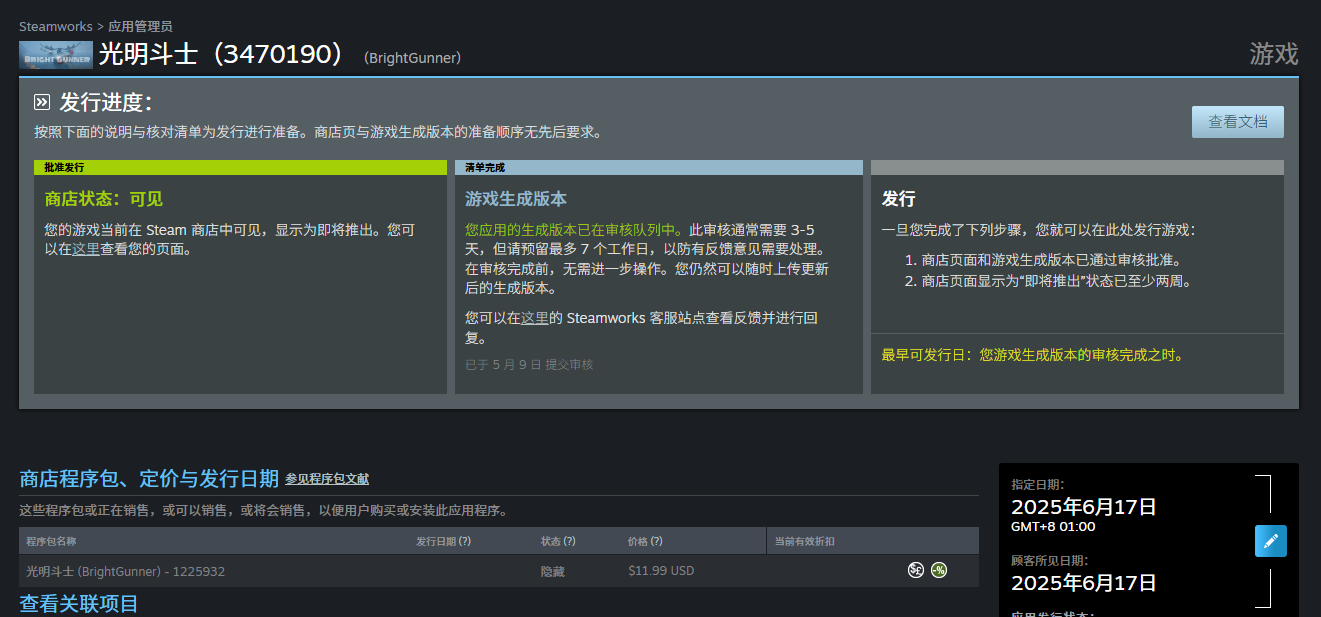Go to Steamworks breadcrumb link
1321x617 pixels.
[55, 26]
